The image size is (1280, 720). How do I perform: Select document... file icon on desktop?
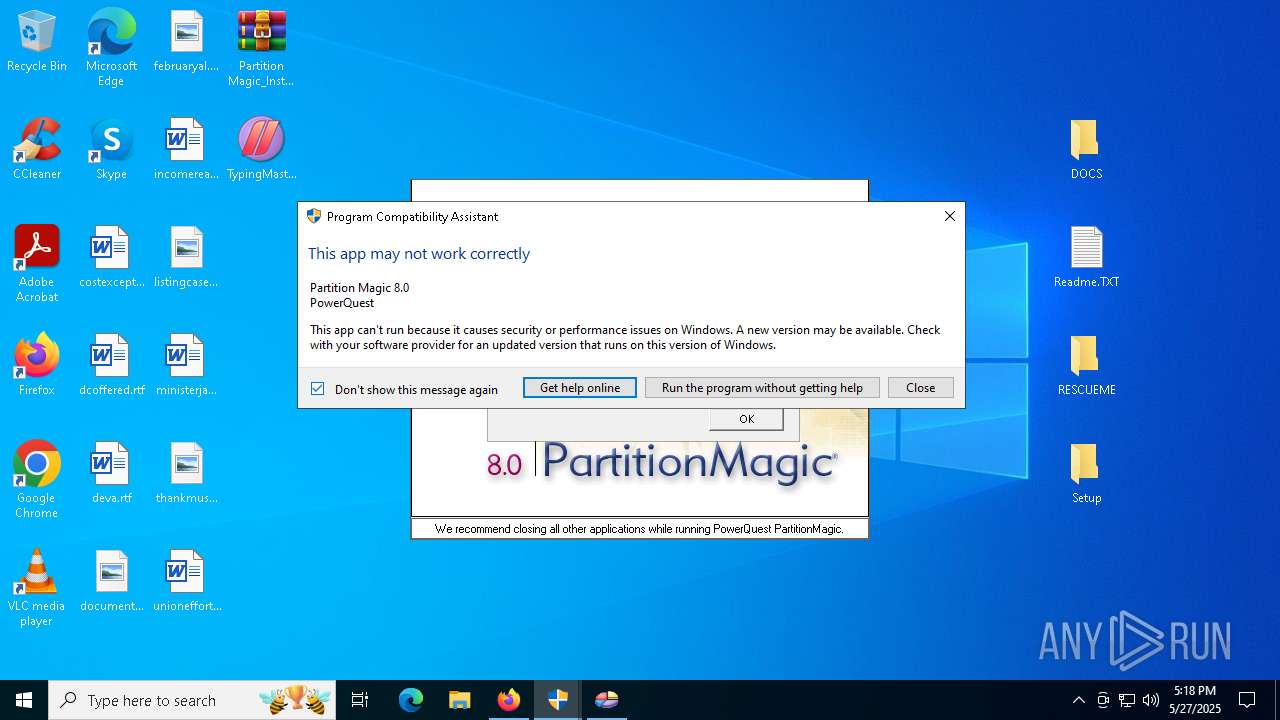tap(111, 582)
